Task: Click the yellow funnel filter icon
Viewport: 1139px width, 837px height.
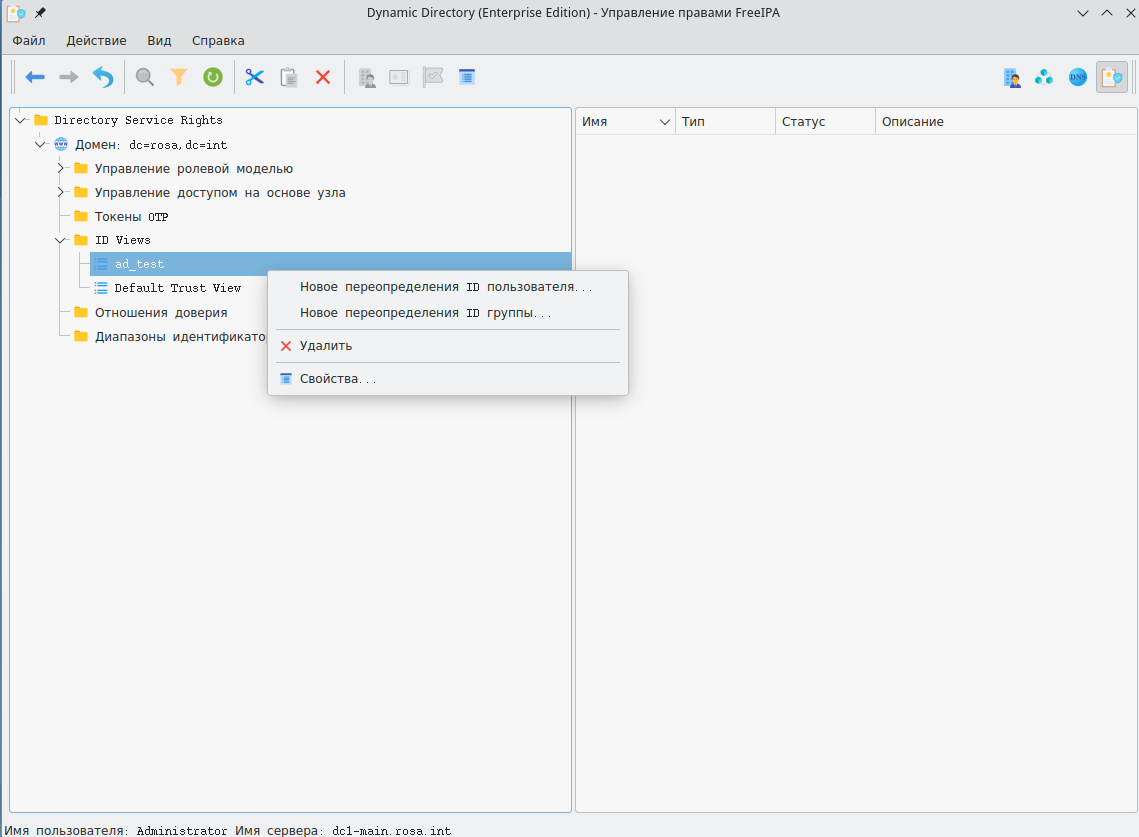Action: click(179, 77)
